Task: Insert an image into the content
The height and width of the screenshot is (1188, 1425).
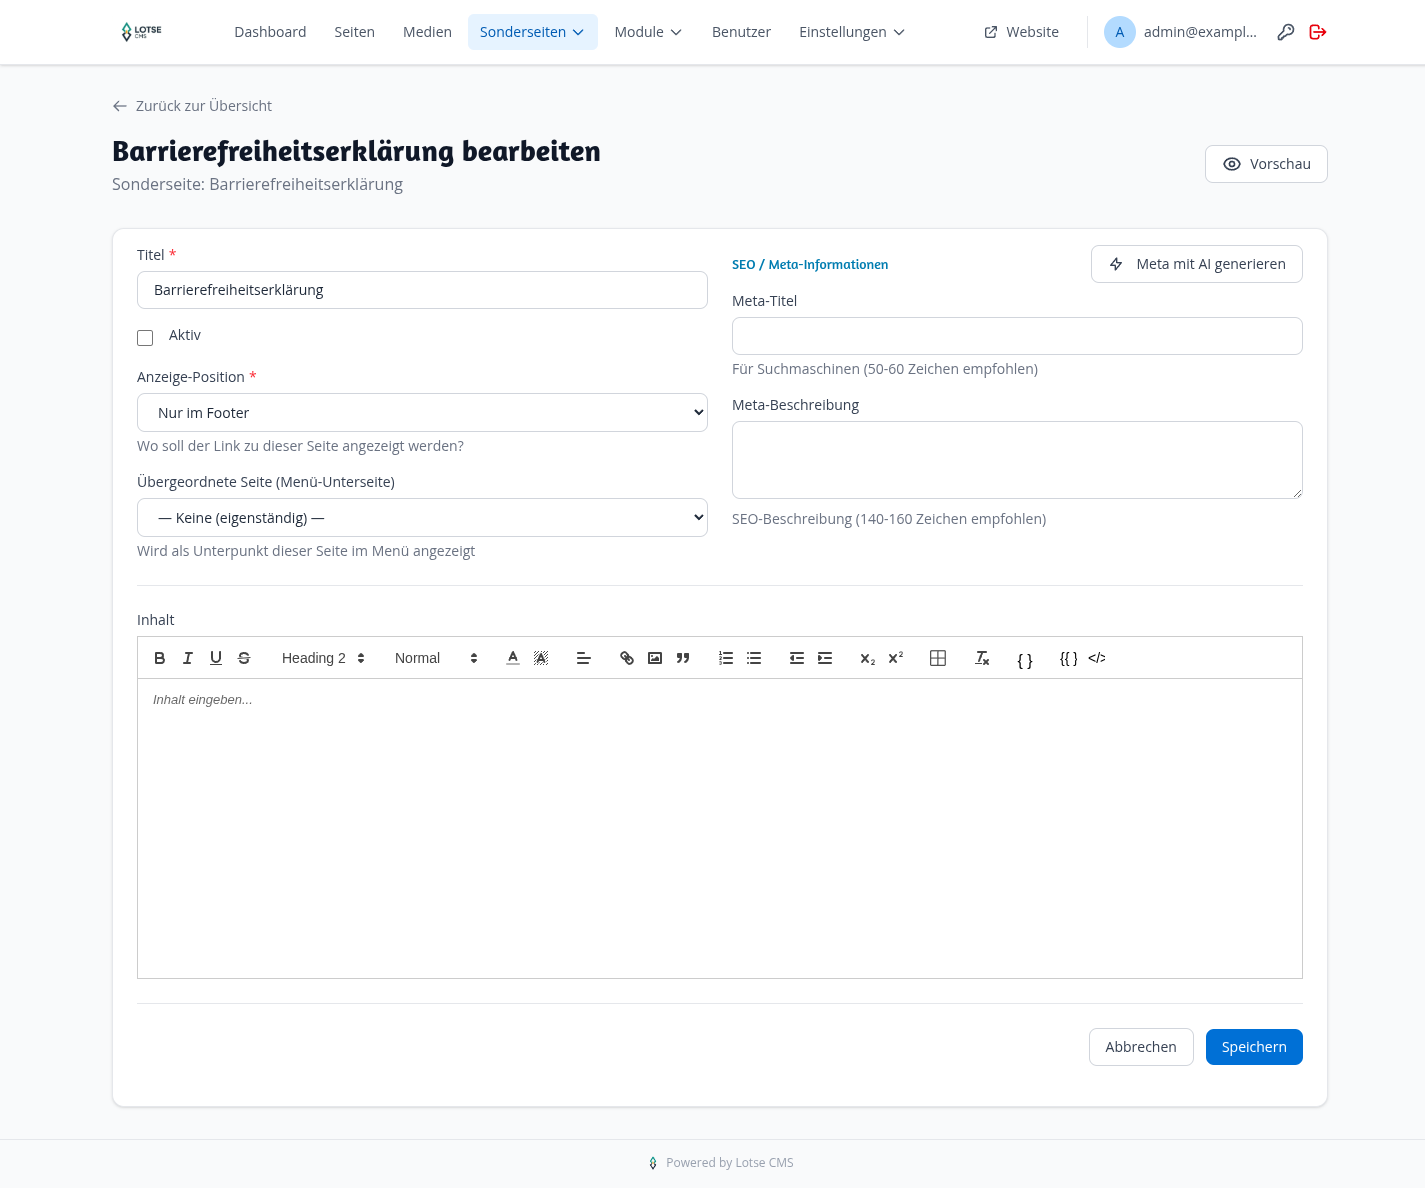Action: [x=655, y=658]
